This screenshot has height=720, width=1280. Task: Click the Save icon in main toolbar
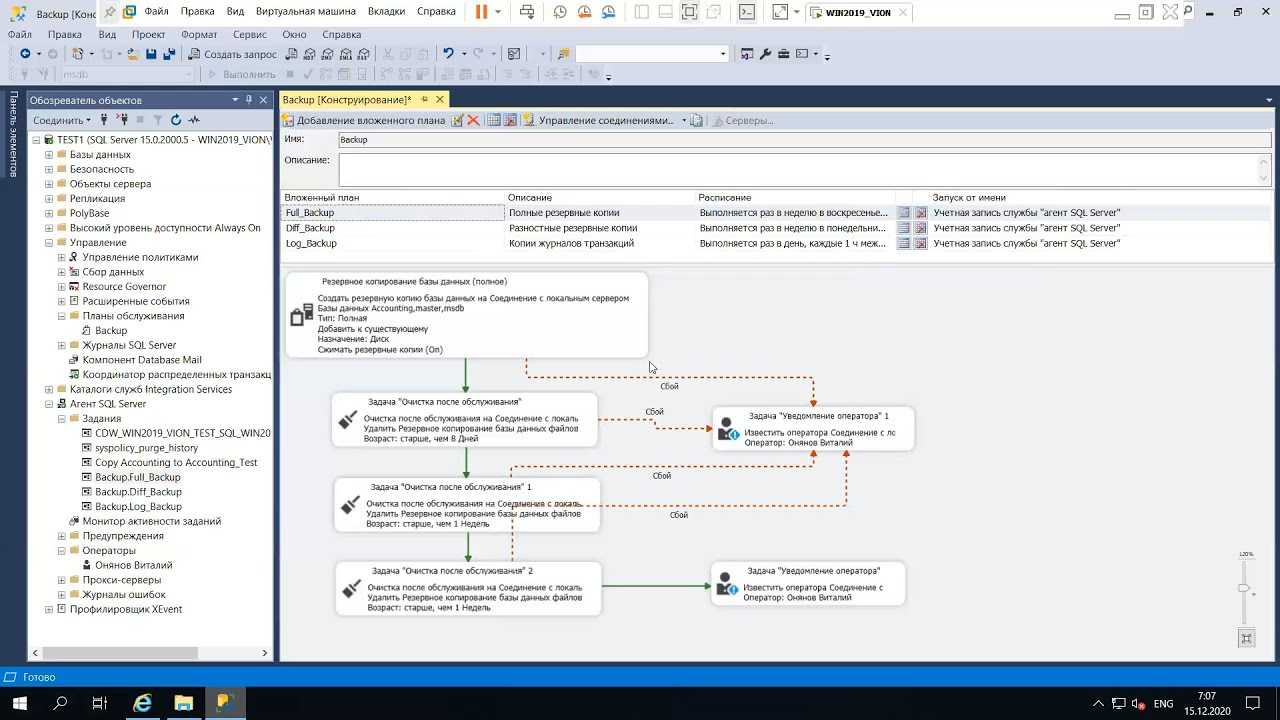(x=152, y=54)
